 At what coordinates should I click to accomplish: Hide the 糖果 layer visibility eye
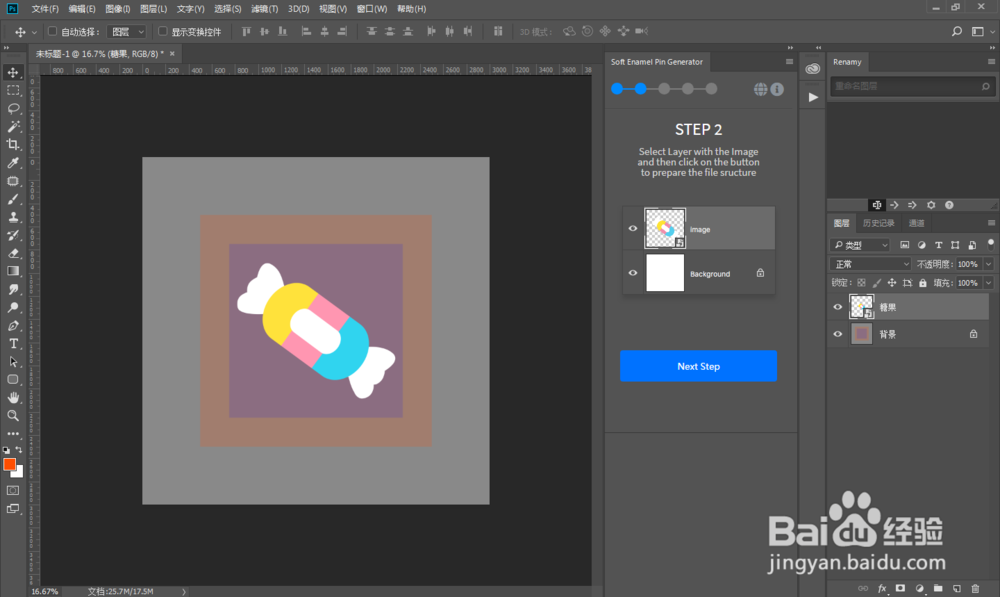coord(837,307)
